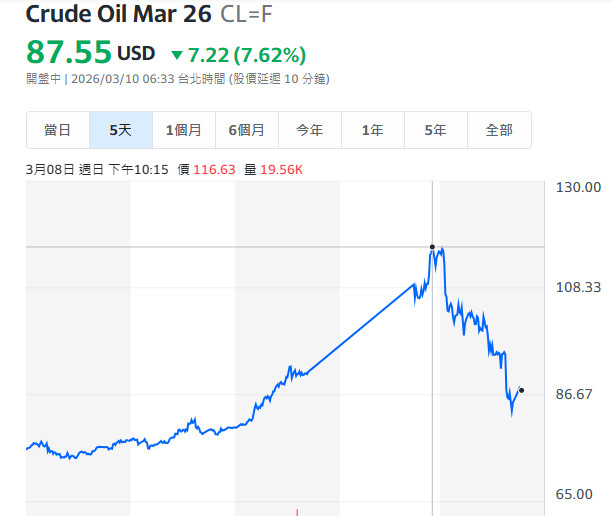Show the 5年 price history

(x=436, y=130)
